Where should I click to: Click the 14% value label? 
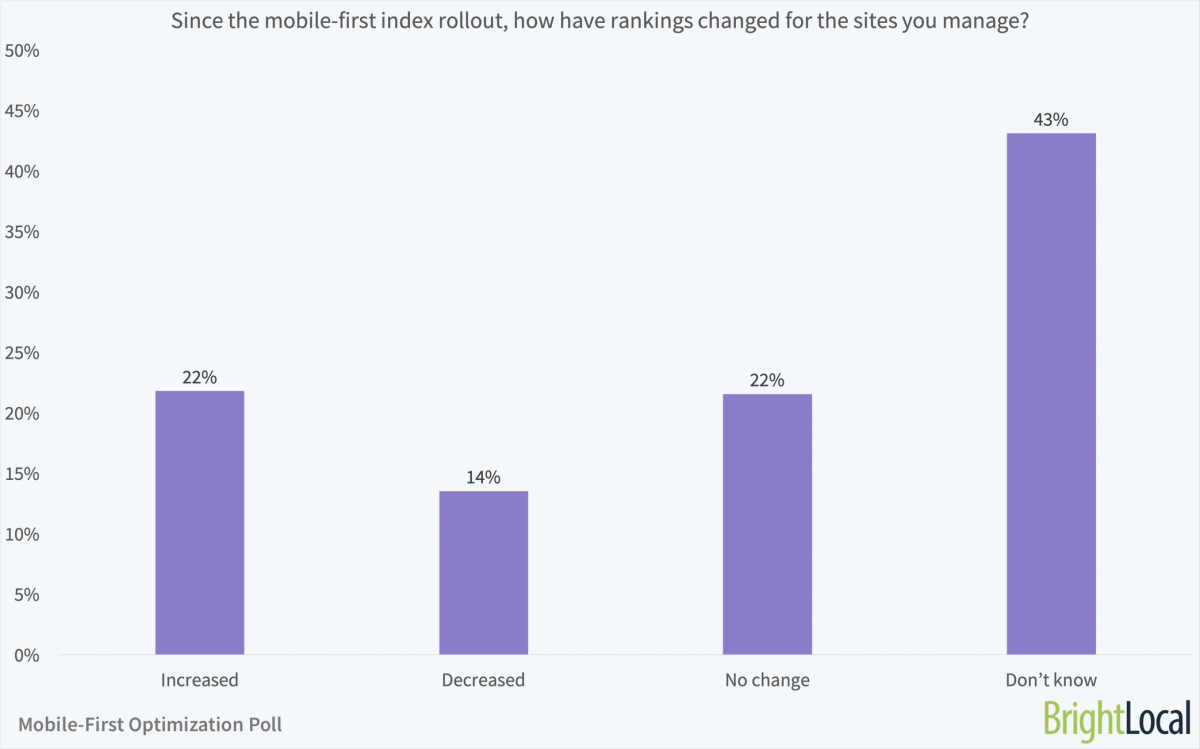pyautogui.click(x=483, y=478)
